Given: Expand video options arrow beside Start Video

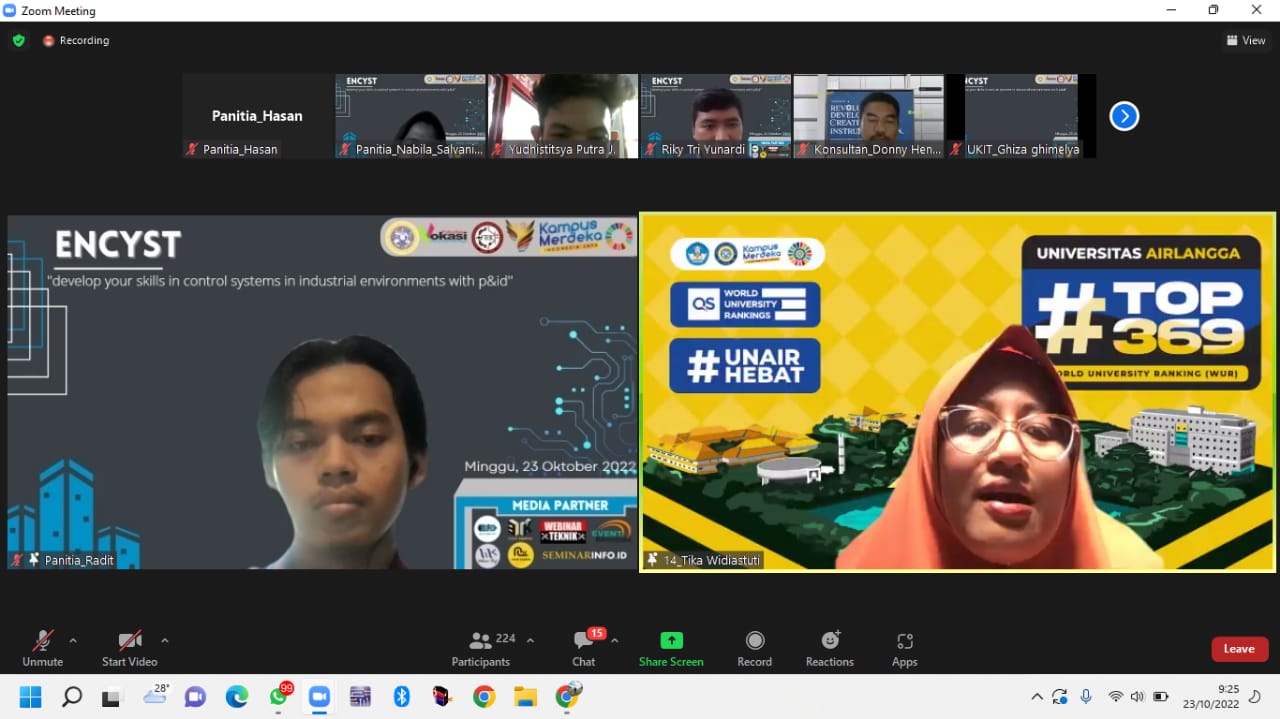Looking at the screenshot, I should tap(165, 640).
